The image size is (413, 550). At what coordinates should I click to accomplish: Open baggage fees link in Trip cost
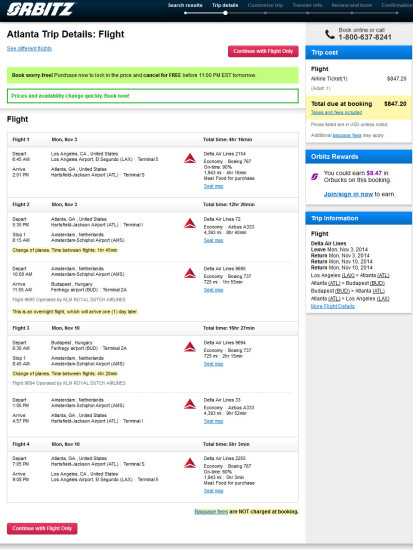coord(347,135)
